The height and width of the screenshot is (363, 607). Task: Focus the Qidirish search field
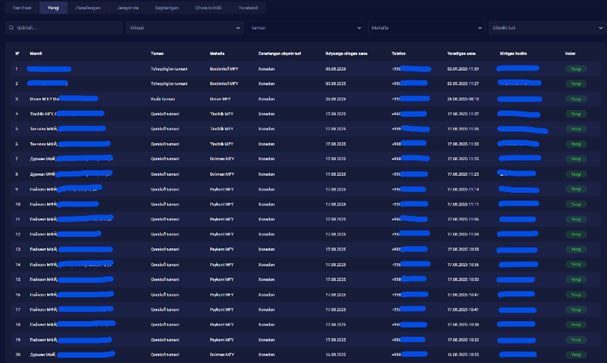point(64,28)
